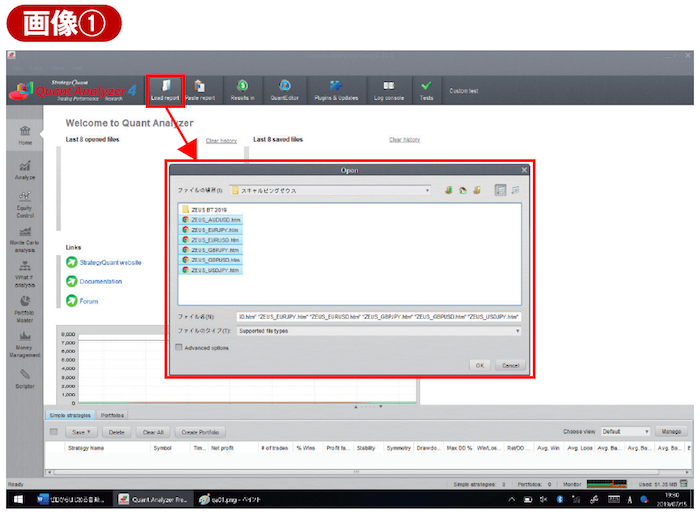Click the StrategyQuant website arrow icon
The height and width of the screenshot is (514, 700).
coord(71,262)
